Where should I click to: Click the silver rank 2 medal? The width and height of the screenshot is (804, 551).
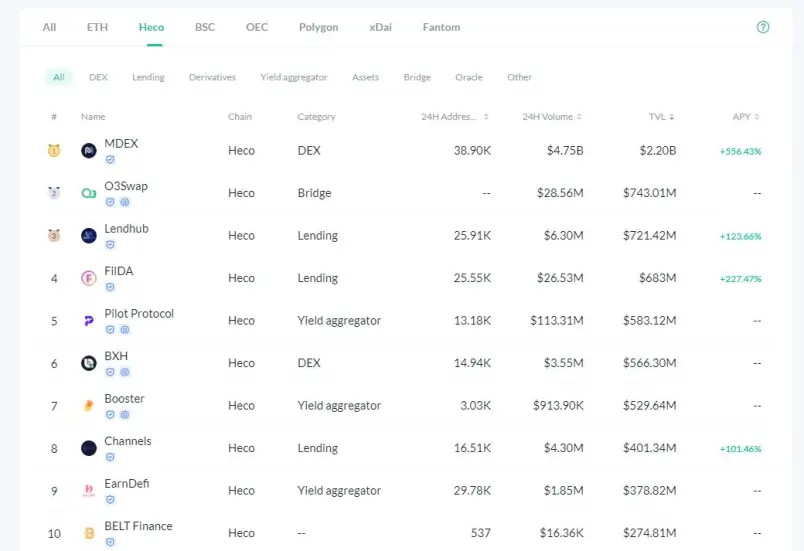pos(54,193)
